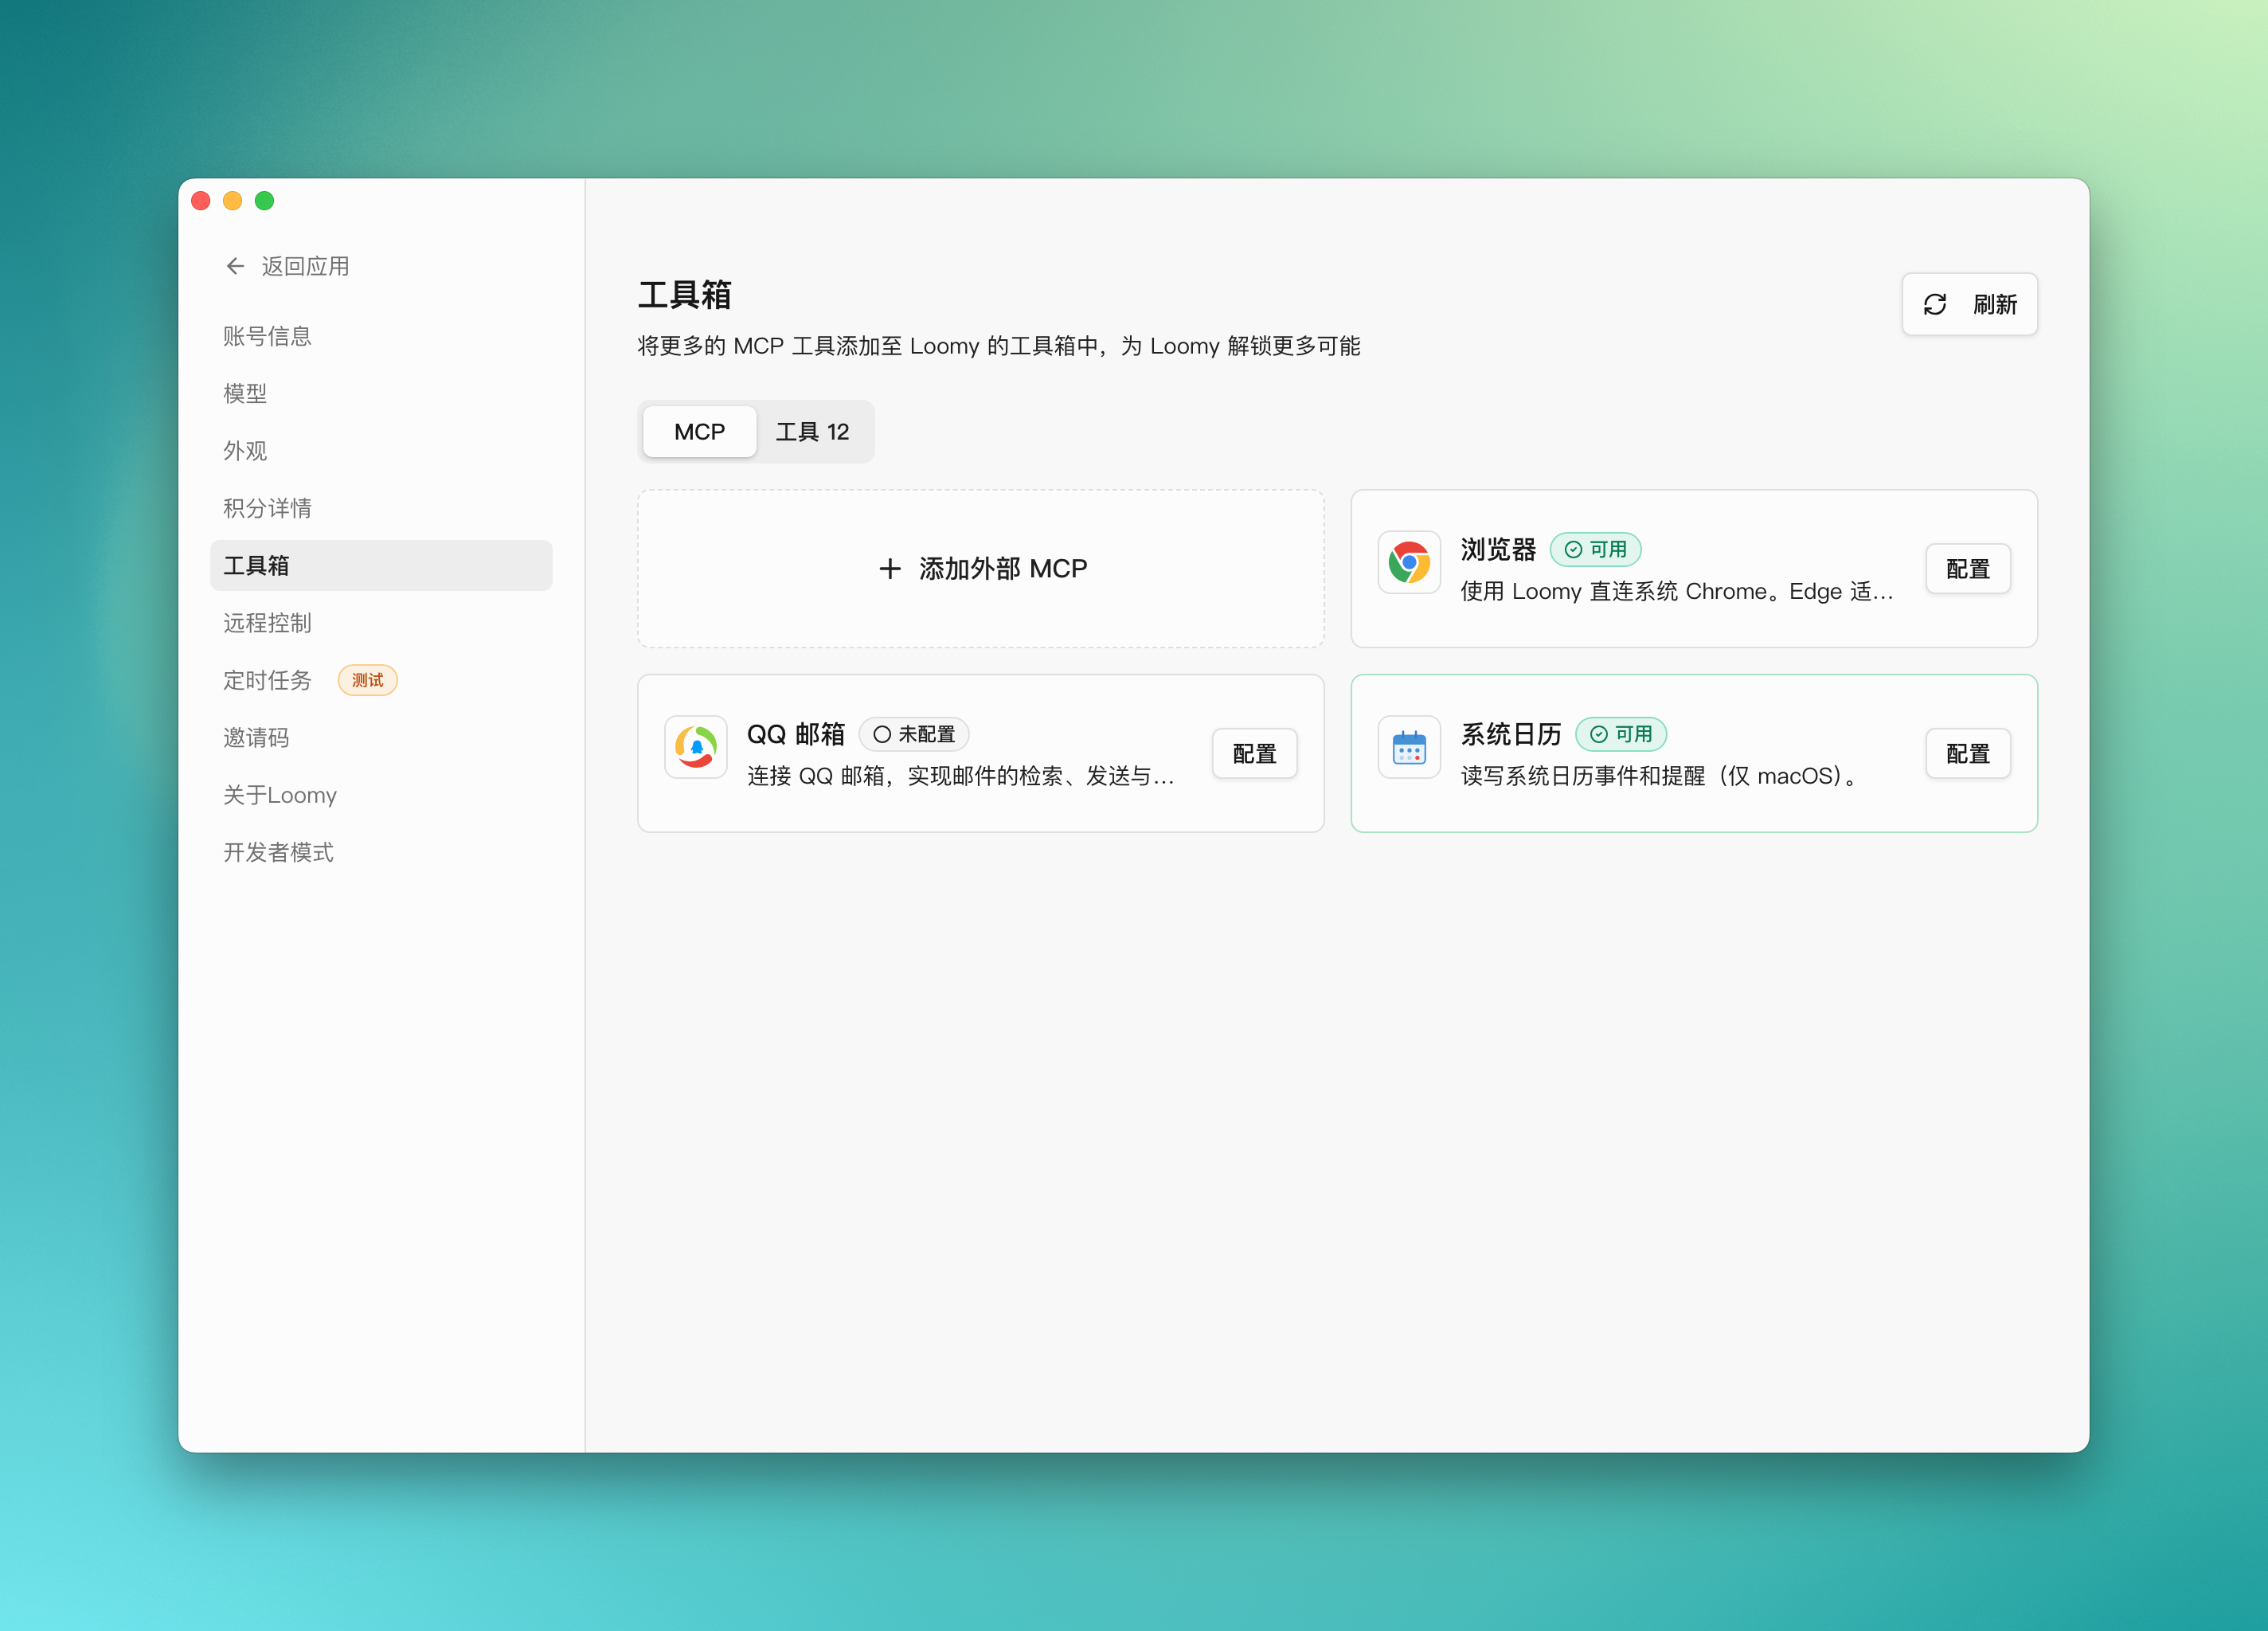Image resolution: width=2268 pixels, height=1631 pixels.
Task: Click the back arrow next to 返回应用
Action: click(x=234, y=265)
